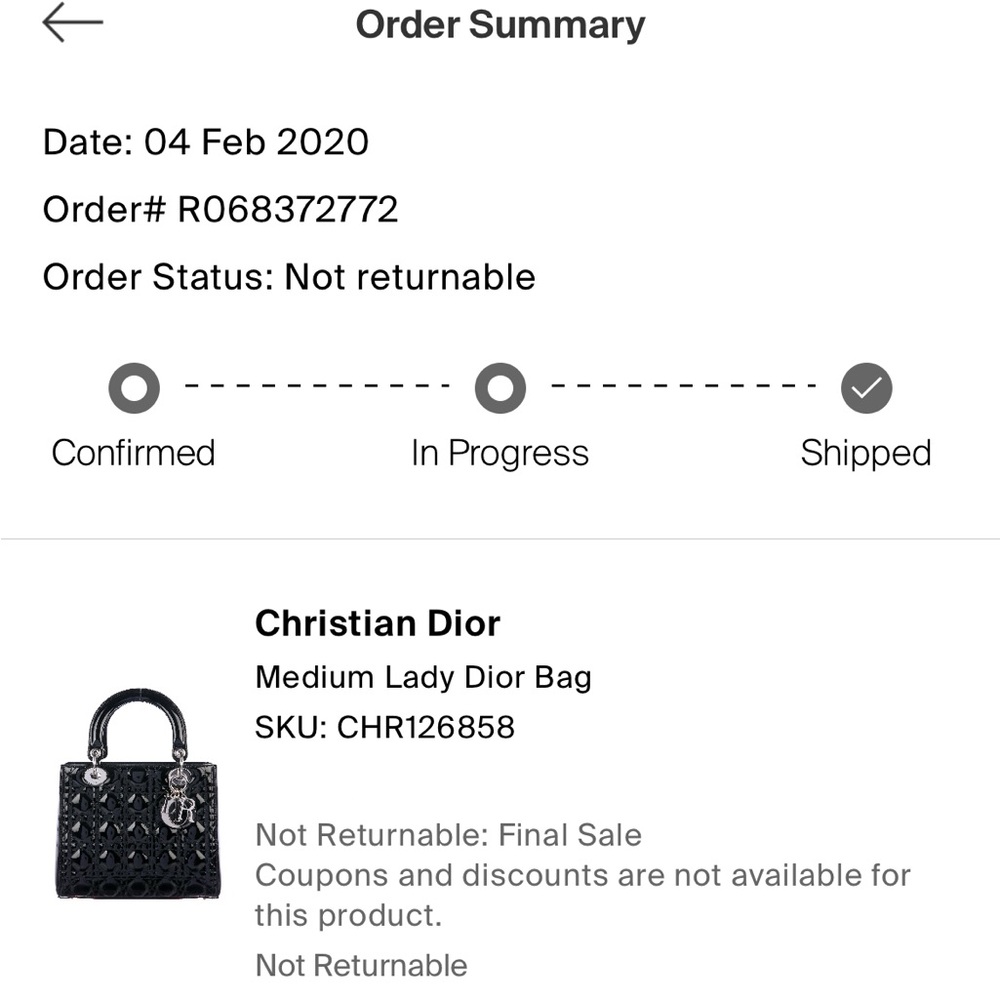Select the Medium Lady Dior Bag product title

421,677
